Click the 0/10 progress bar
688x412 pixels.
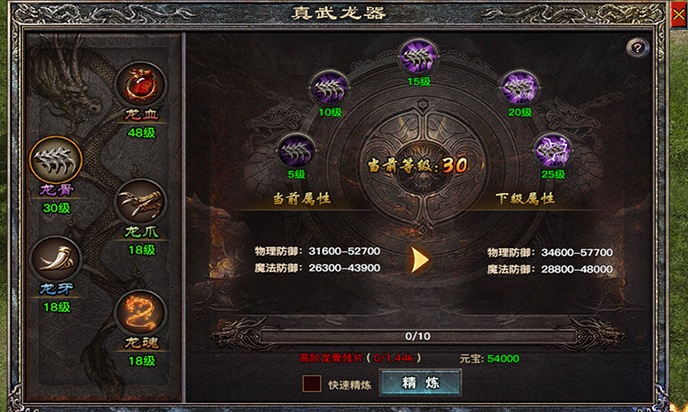[418, 337]
